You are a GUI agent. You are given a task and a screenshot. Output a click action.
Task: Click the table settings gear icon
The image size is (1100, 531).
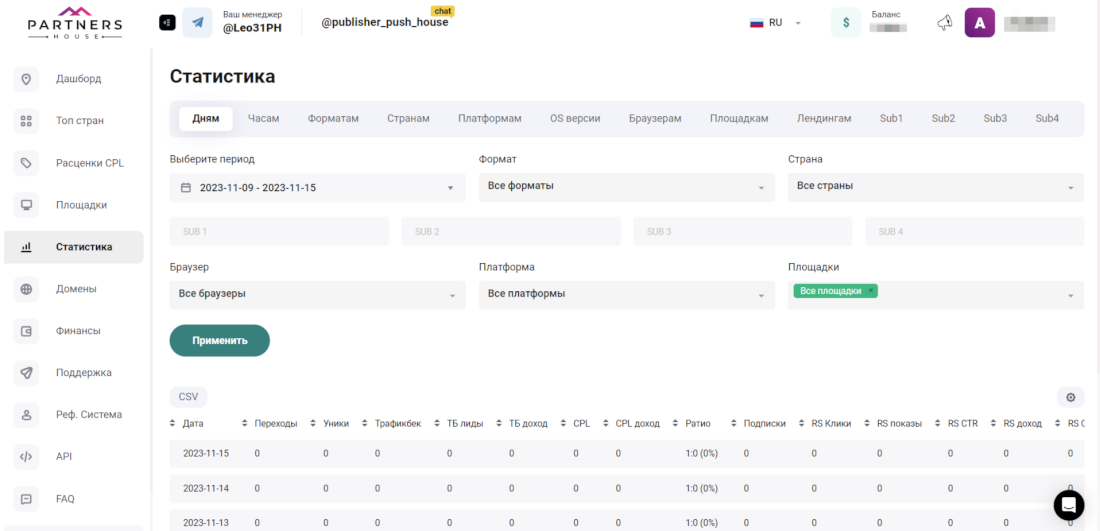click(1070, 397)
